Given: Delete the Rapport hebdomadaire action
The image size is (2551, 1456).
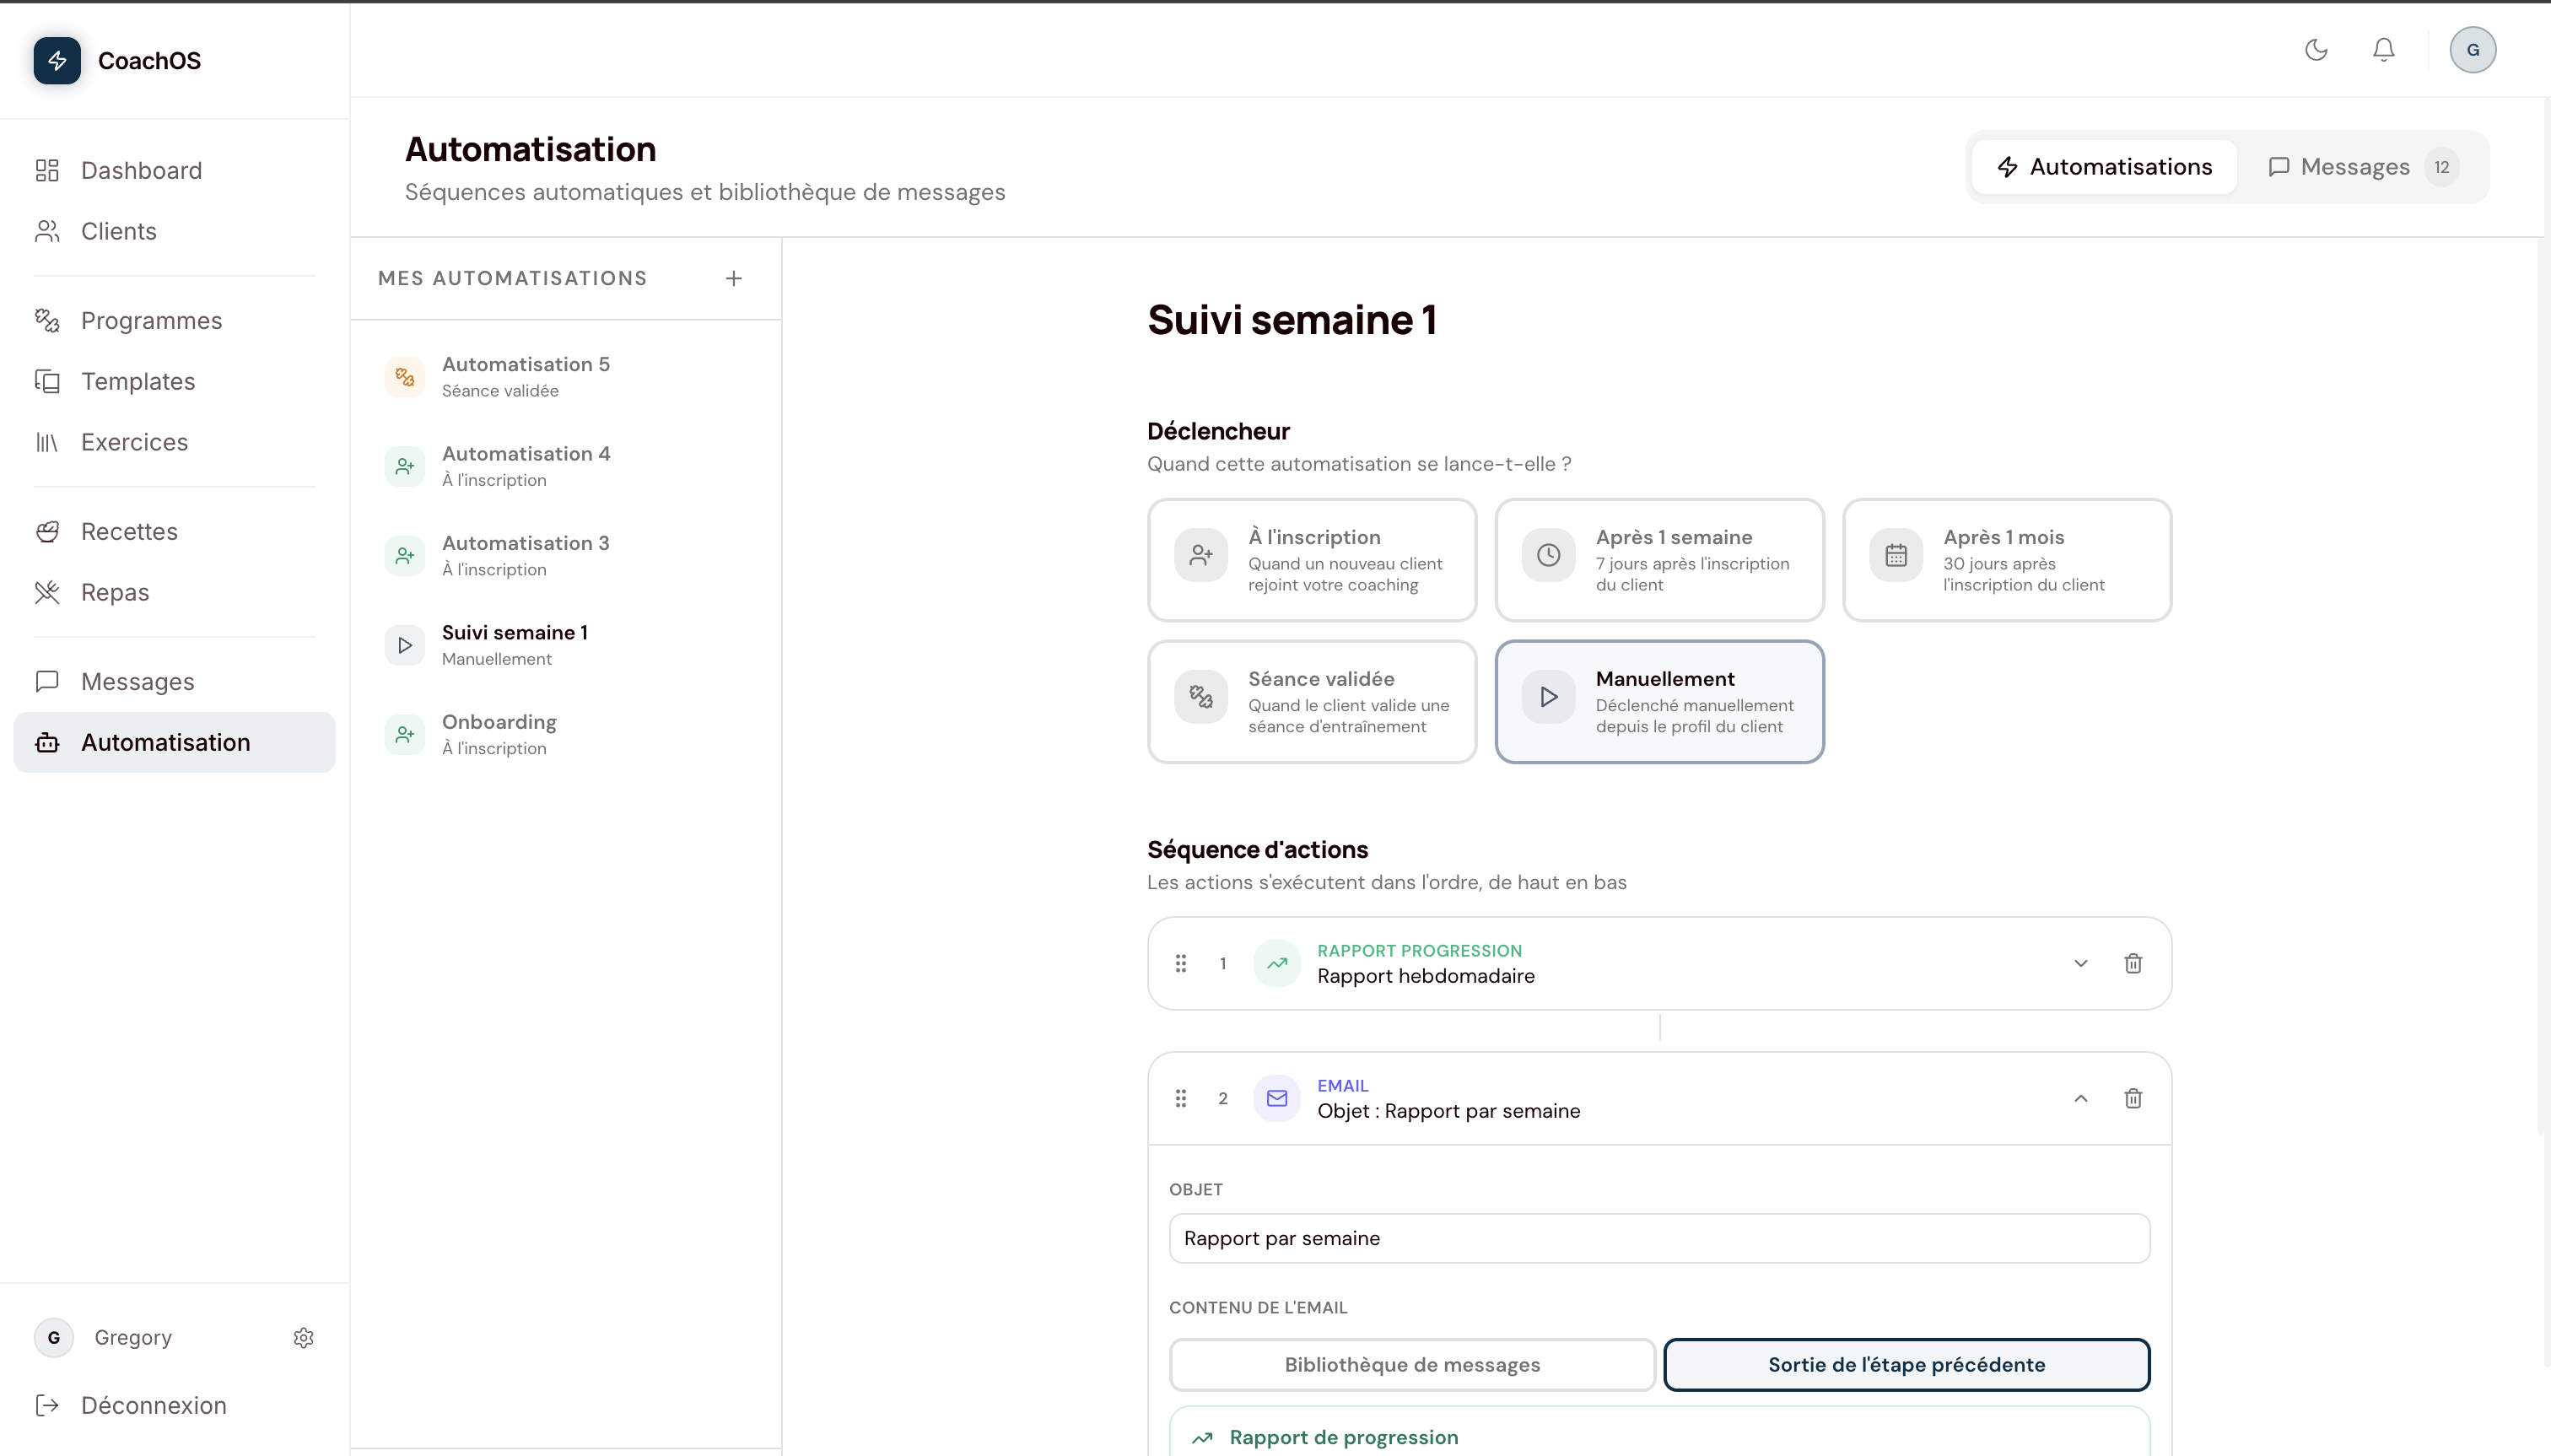Looking at the screenshot, I should (2133, 963).
